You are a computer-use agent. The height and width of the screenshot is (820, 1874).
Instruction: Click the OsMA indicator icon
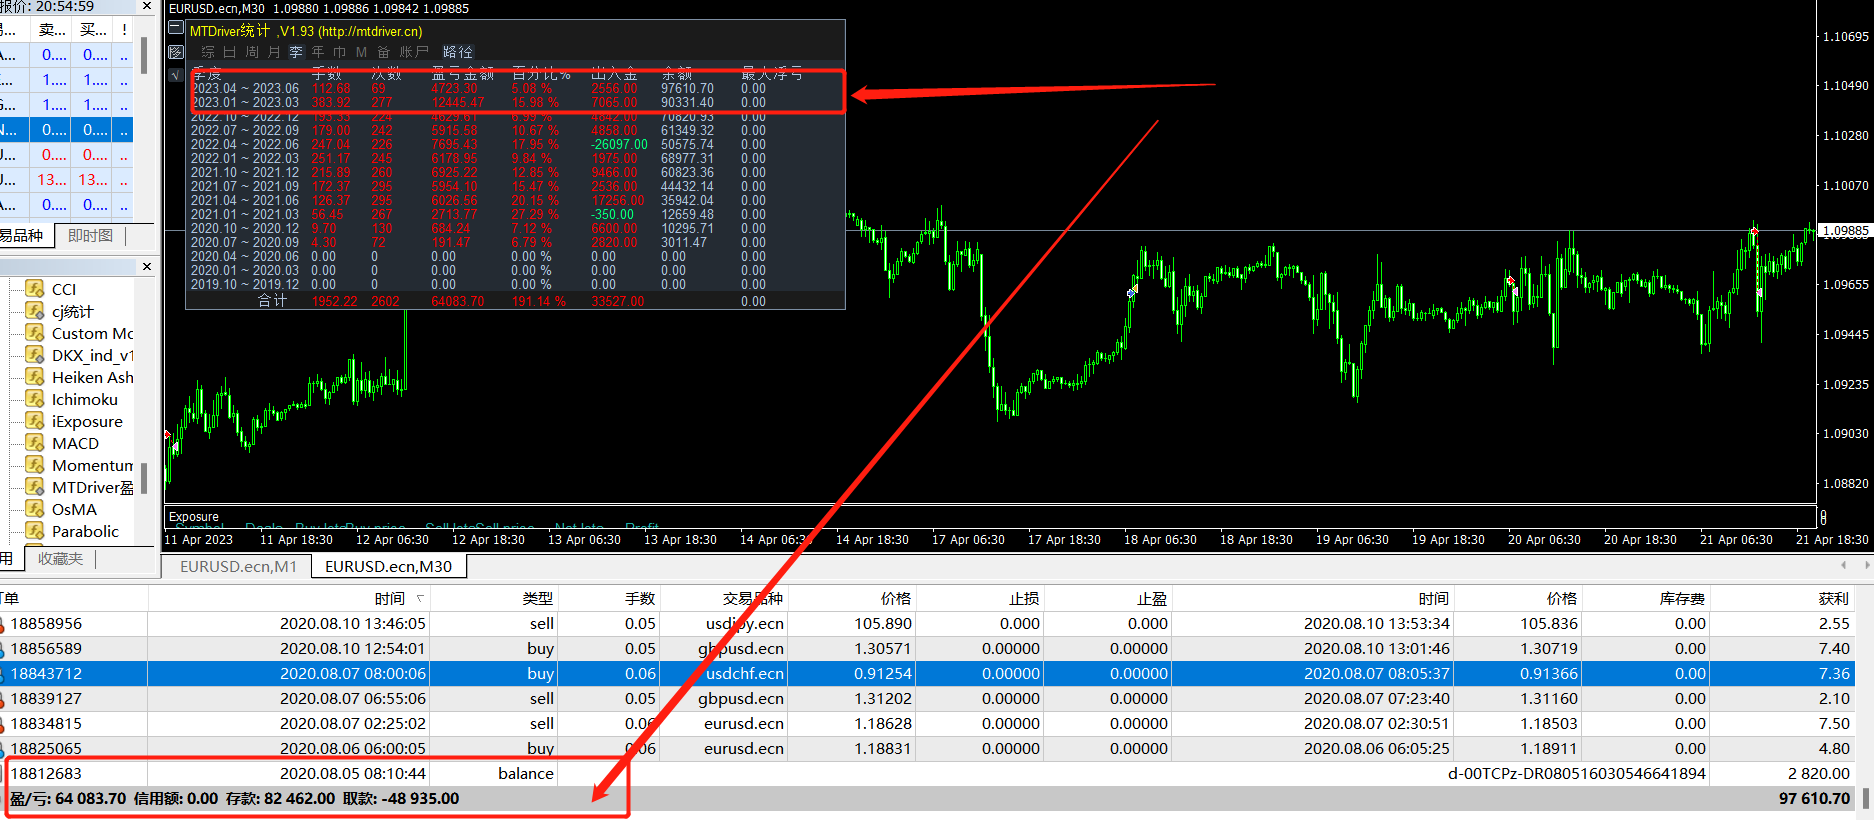pos(35,509)
